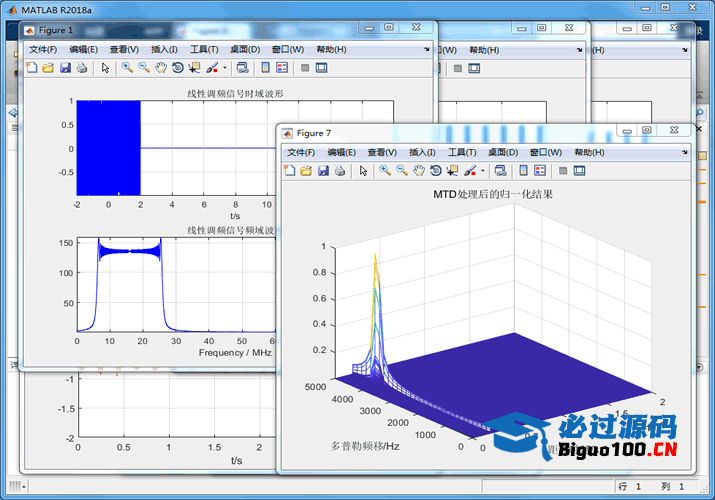
Task: Click plot title 线性调频信号时域波形
Action: [235, 93]
